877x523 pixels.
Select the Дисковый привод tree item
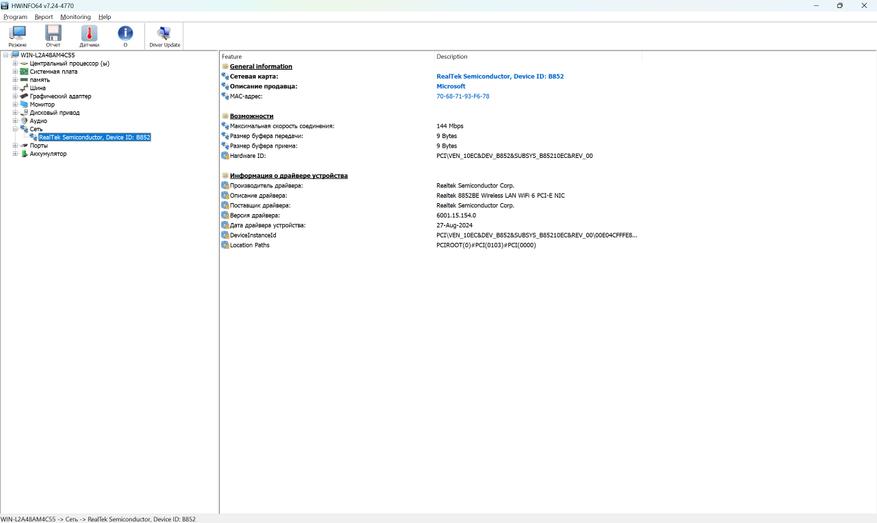54,112
